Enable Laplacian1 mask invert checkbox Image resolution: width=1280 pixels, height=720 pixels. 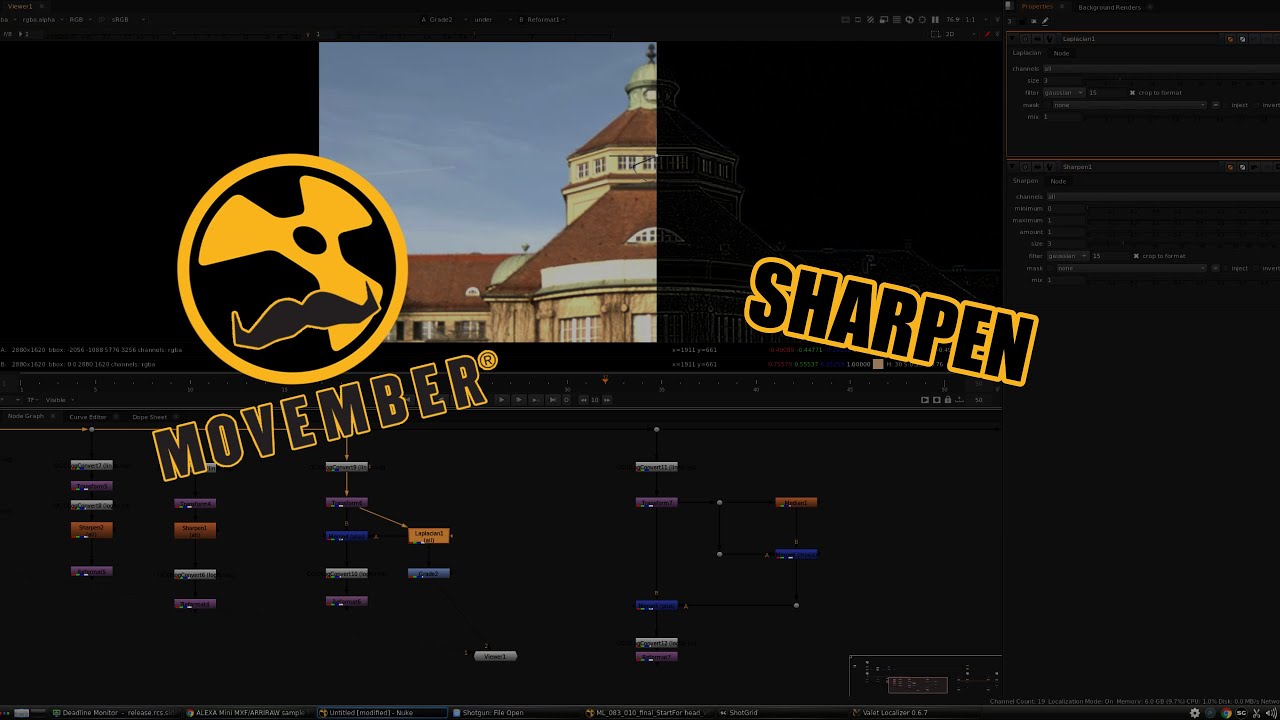click(1258, 105)
